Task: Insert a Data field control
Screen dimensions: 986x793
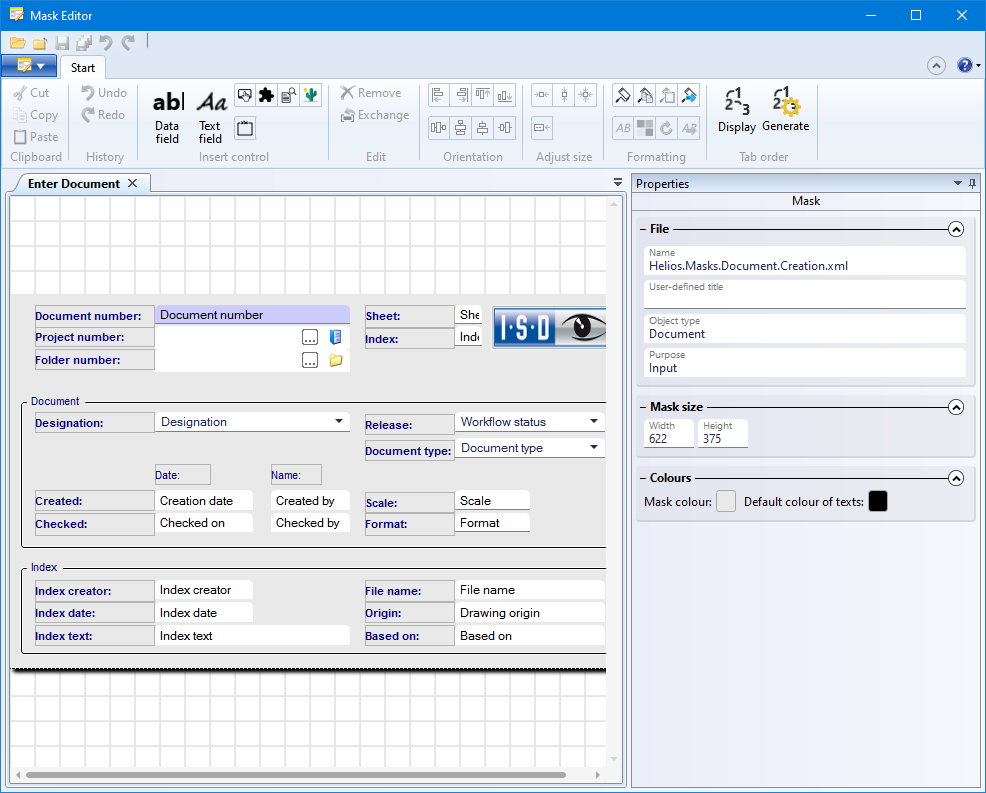Action: [x=167, y=114]
